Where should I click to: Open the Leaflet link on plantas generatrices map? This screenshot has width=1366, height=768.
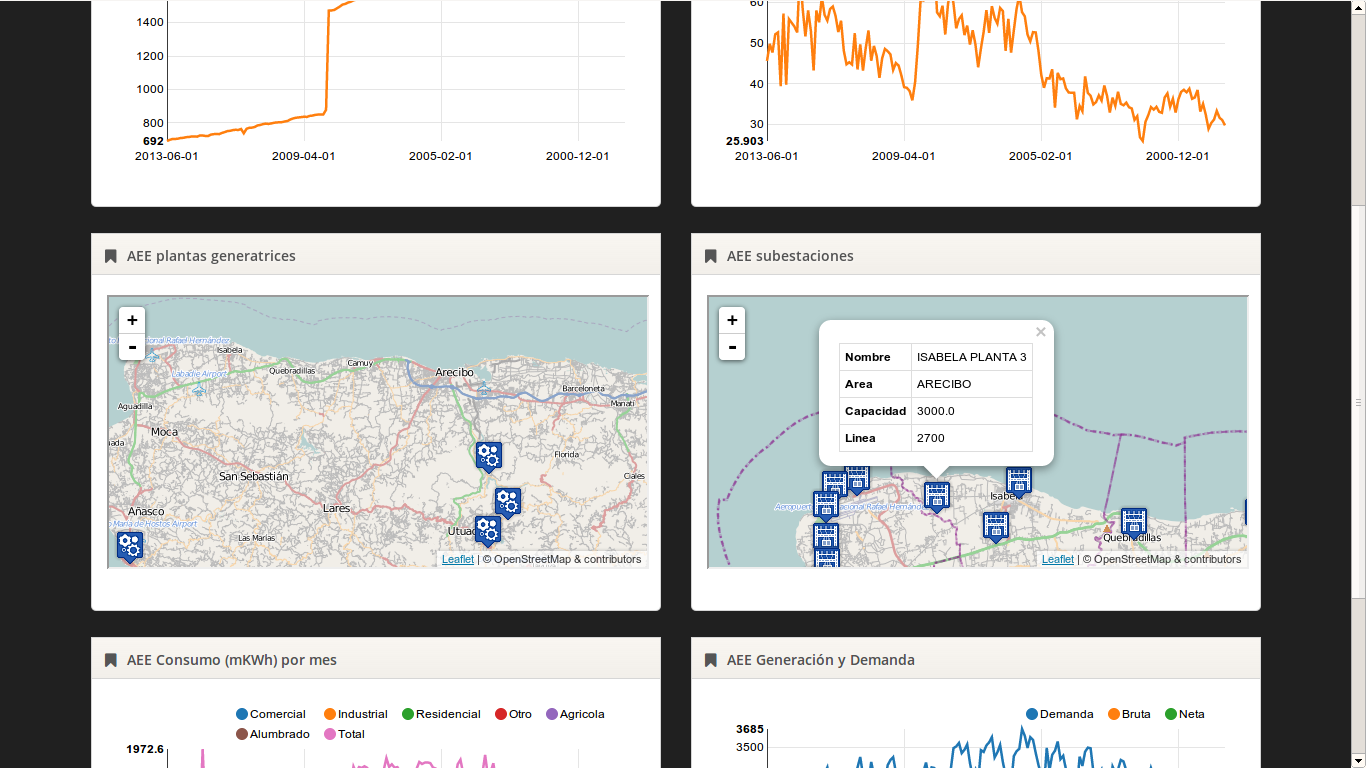click(x=458, y=559)
